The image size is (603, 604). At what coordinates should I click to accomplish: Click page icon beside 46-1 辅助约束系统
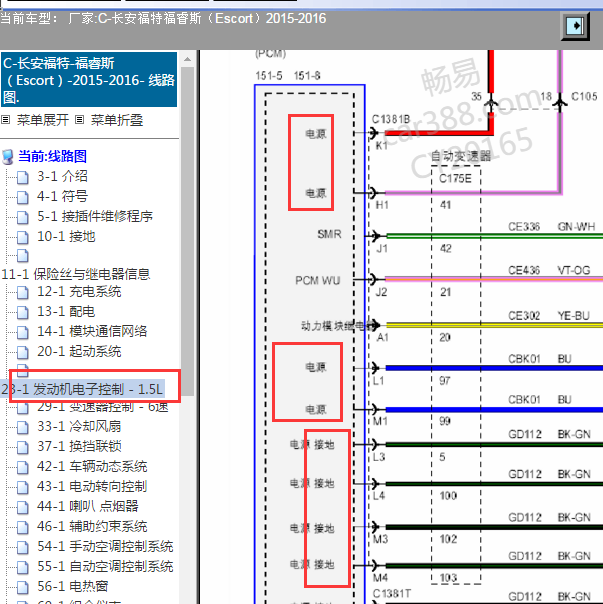point(23,528)
